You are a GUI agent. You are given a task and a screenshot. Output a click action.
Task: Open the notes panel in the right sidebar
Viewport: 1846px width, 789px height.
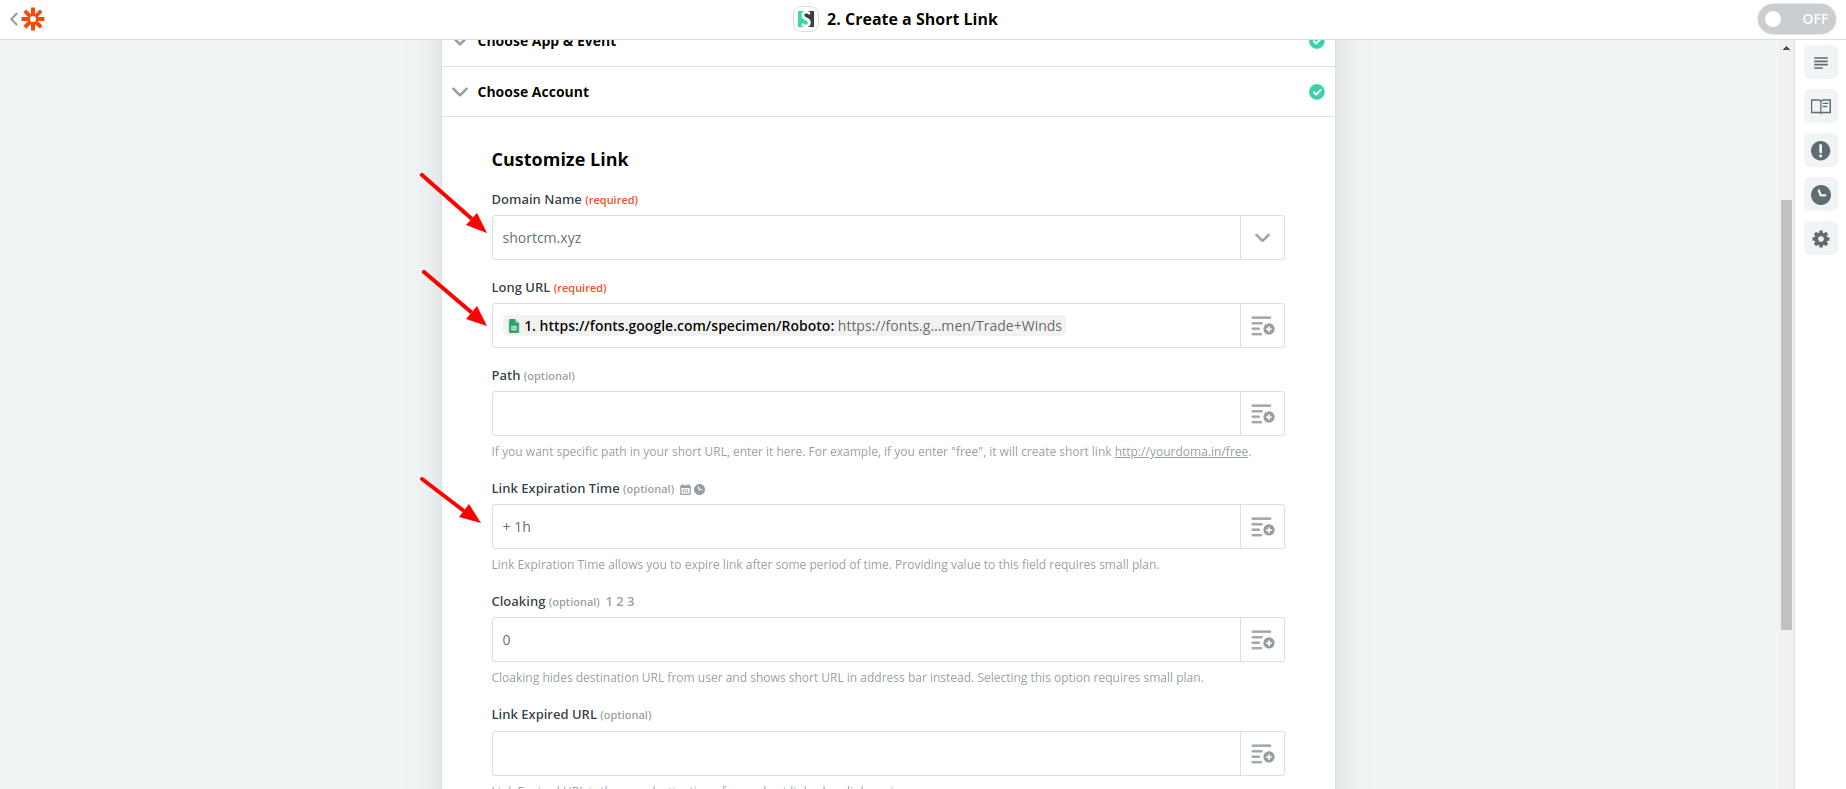[1821, 62]
